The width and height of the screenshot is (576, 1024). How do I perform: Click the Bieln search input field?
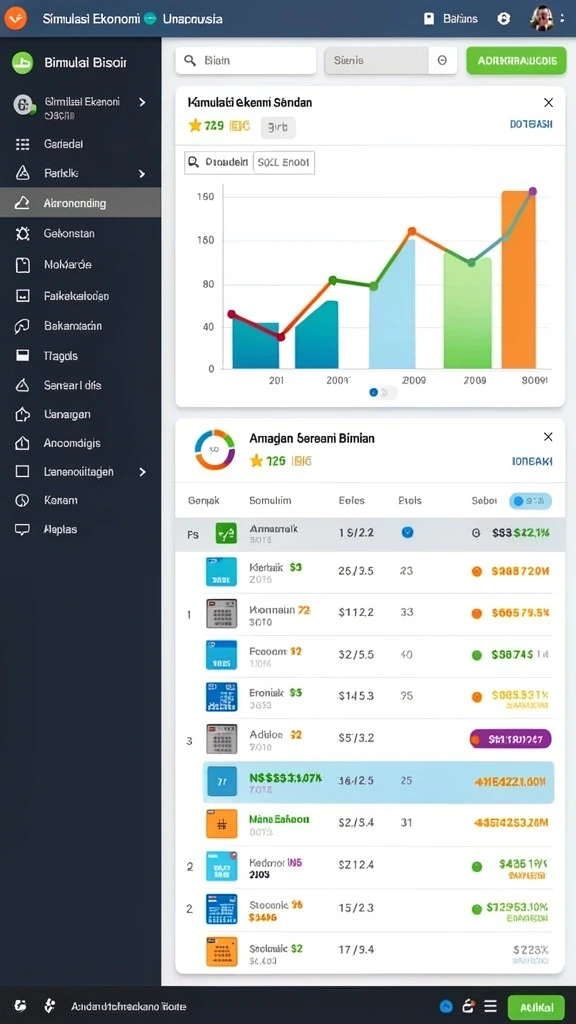tap(246, 61)
